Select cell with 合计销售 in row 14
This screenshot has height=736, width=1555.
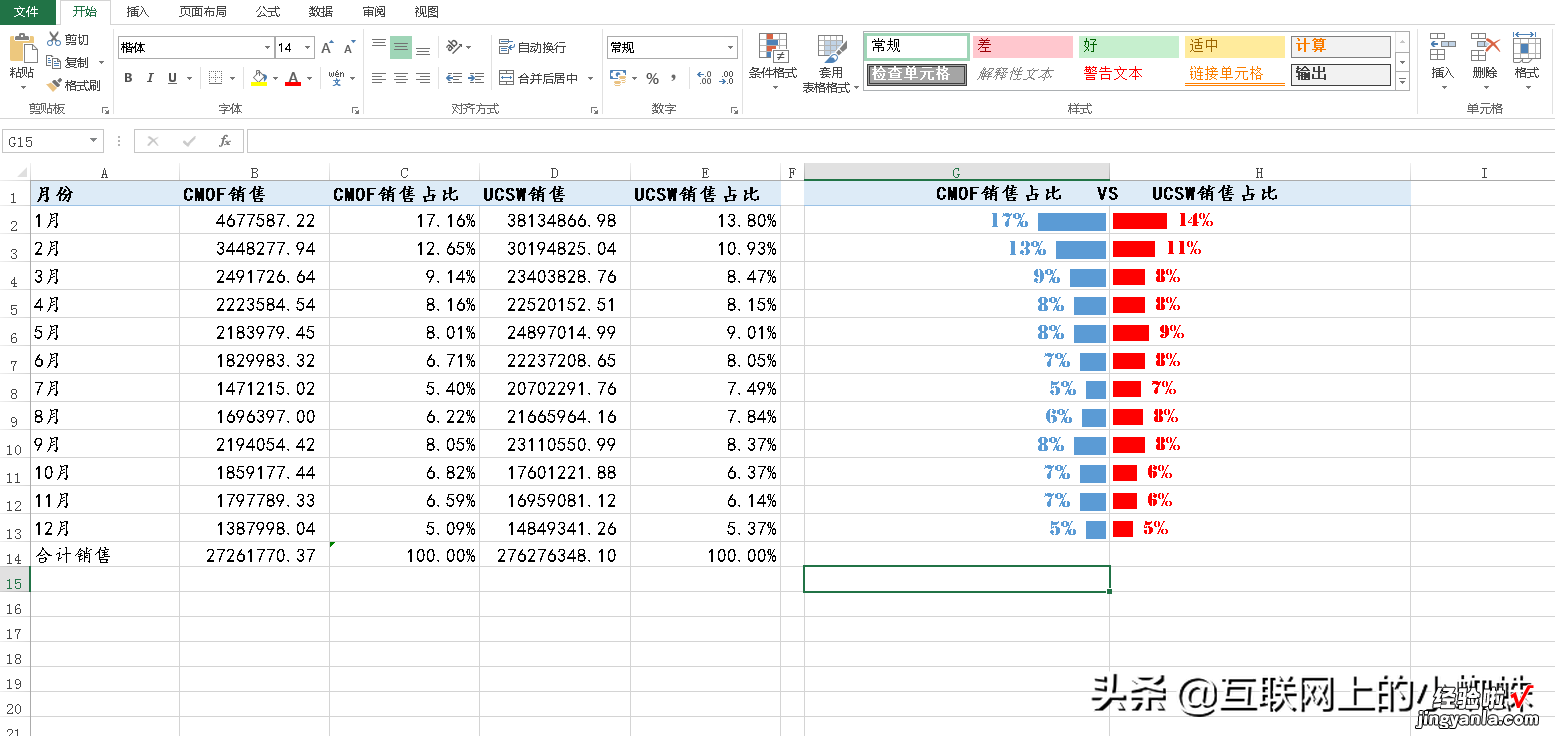105,555
